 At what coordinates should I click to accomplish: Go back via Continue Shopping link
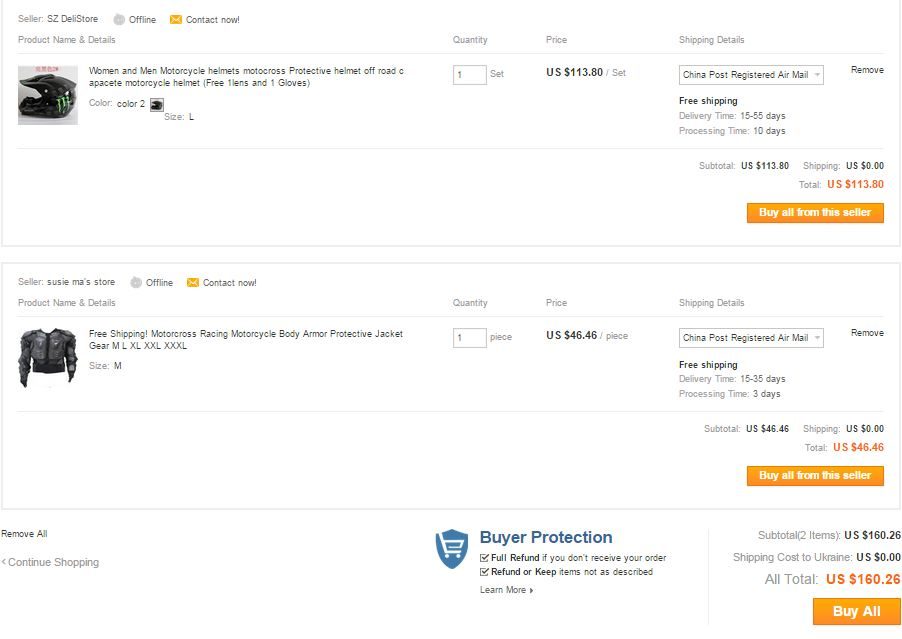pos(50,562)
